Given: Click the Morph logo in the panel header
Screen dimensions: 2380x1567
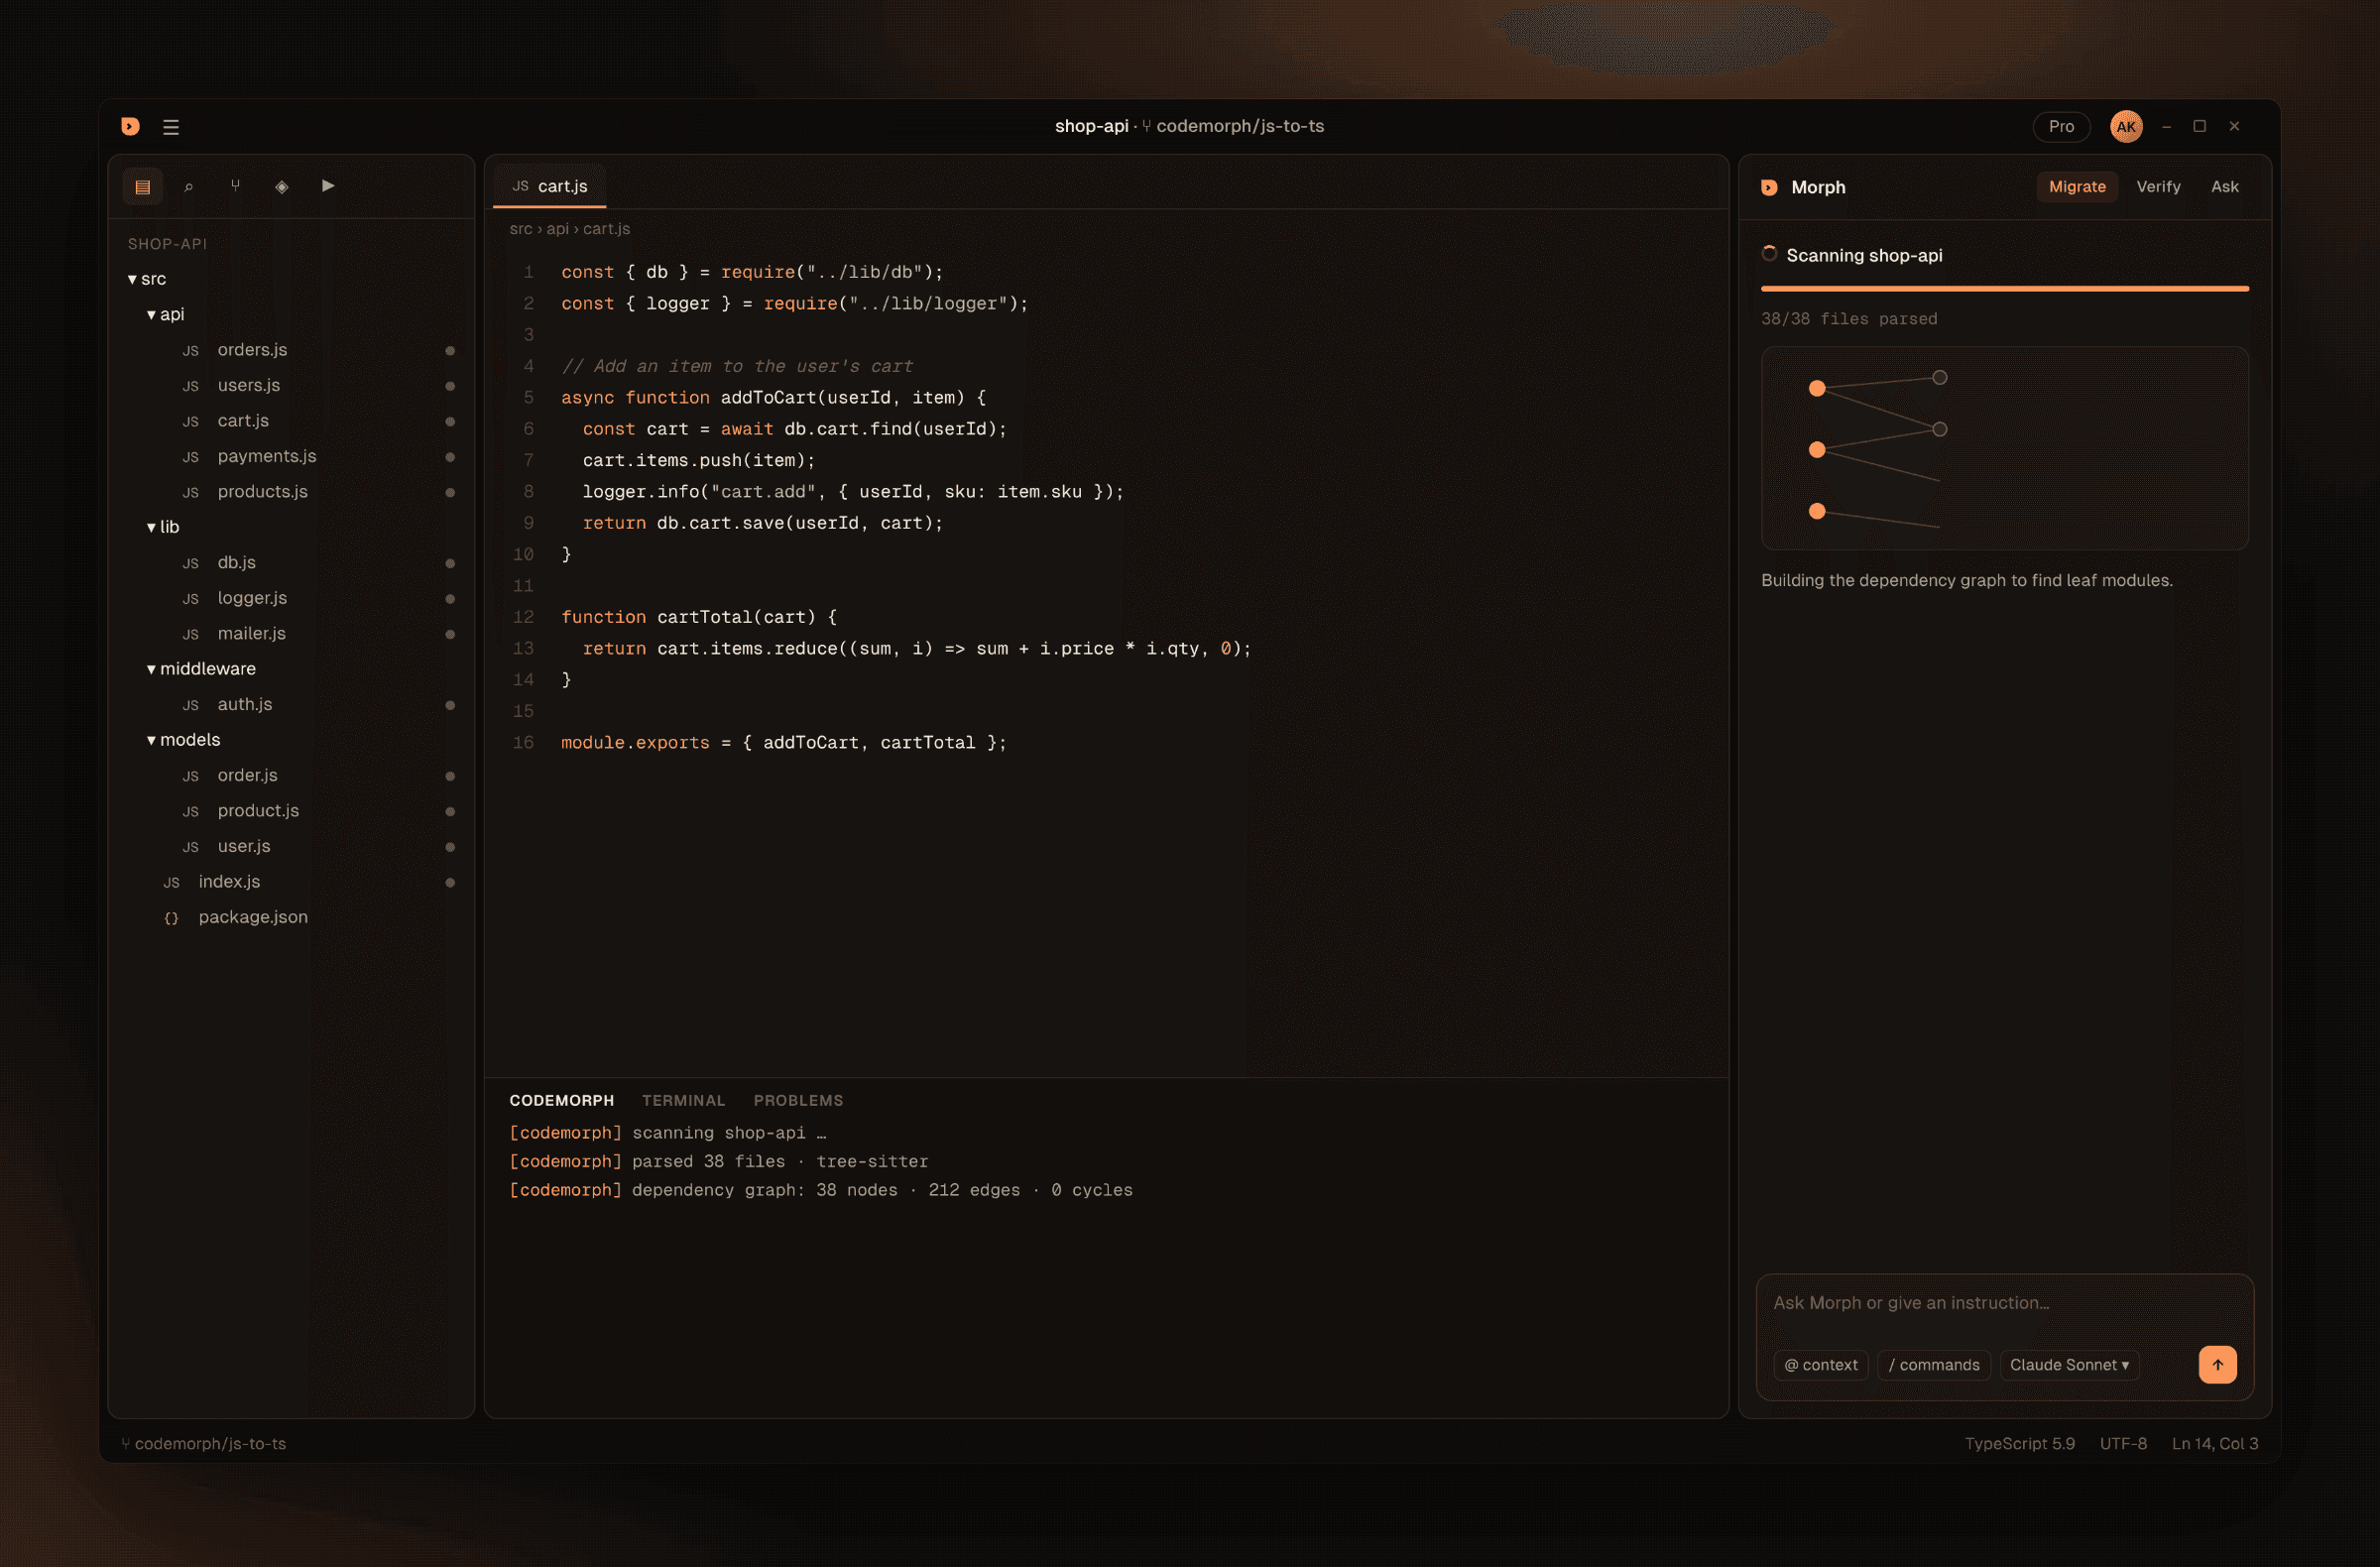Looking at the screenshot, I should [x=1769, y=187].
